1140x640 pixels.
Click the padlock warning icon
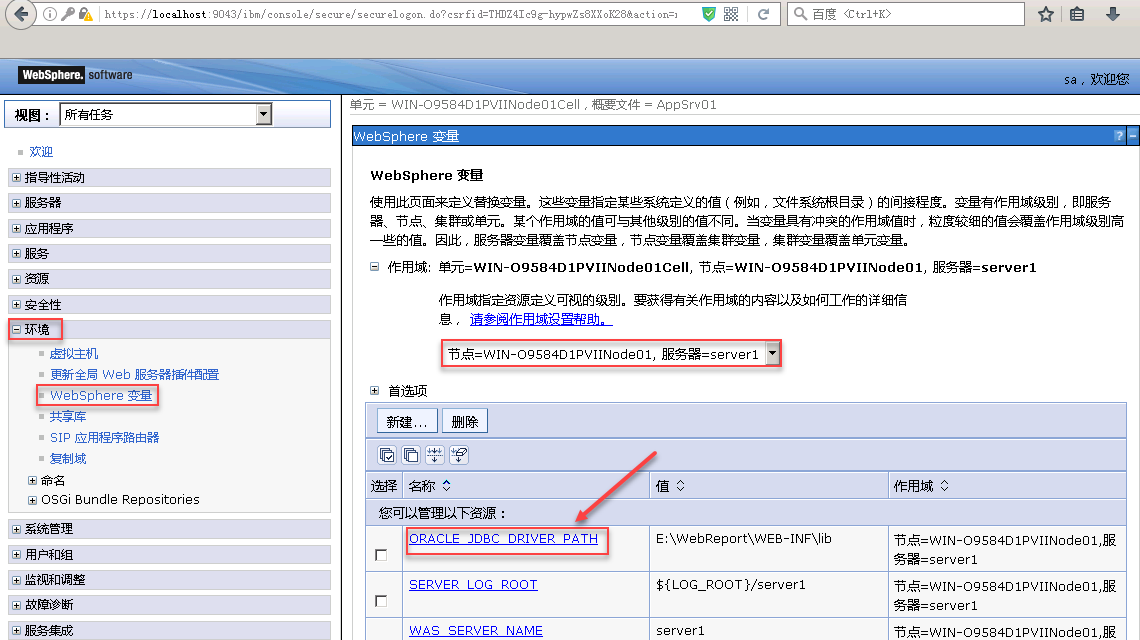tap(85, 14)
